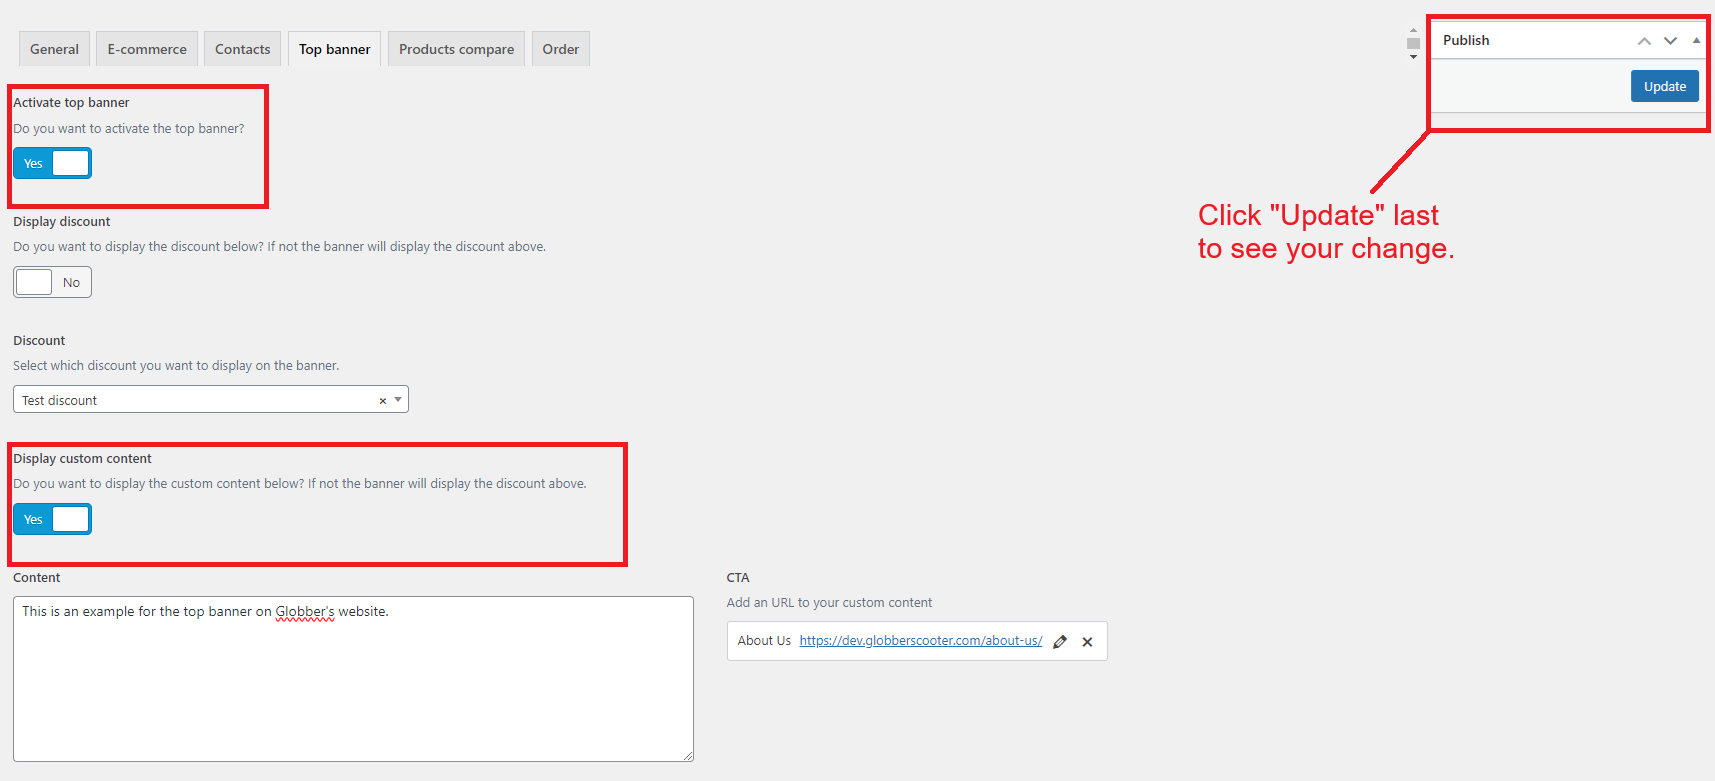This screenshot has height=781, width=1715.
Task: Open the E-commerce tab
Action: 147,49
